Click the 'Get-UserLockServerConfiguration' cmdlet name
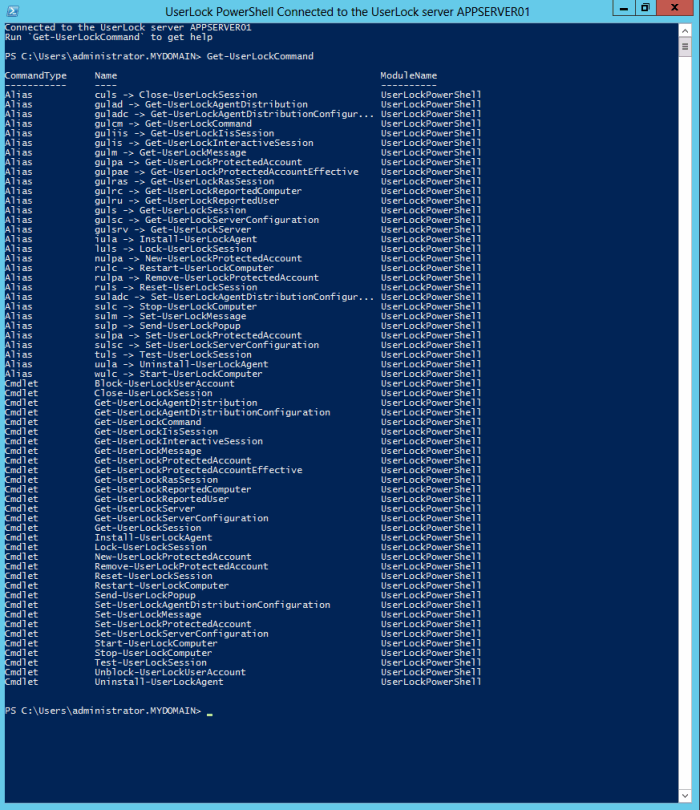Viewport: 700px width, 810px height. 181,519
